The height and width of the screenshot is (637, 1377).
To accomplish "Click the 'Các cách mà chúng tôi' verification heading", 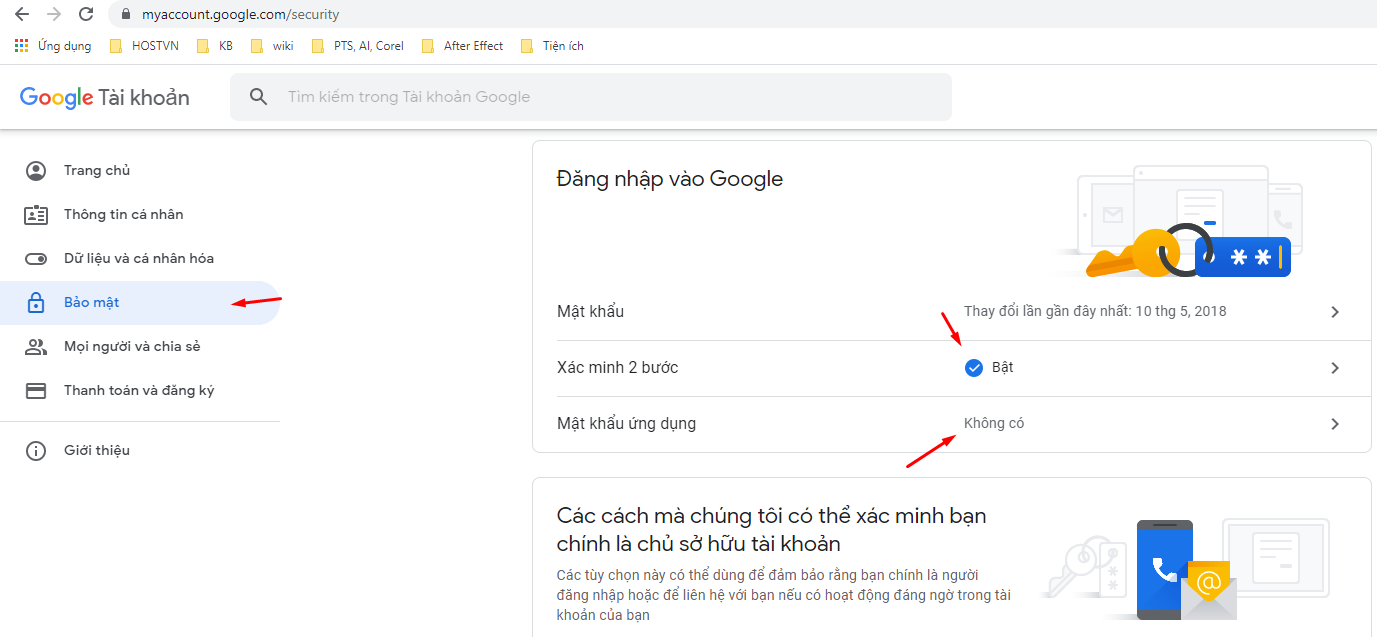I will coord(772,530).
